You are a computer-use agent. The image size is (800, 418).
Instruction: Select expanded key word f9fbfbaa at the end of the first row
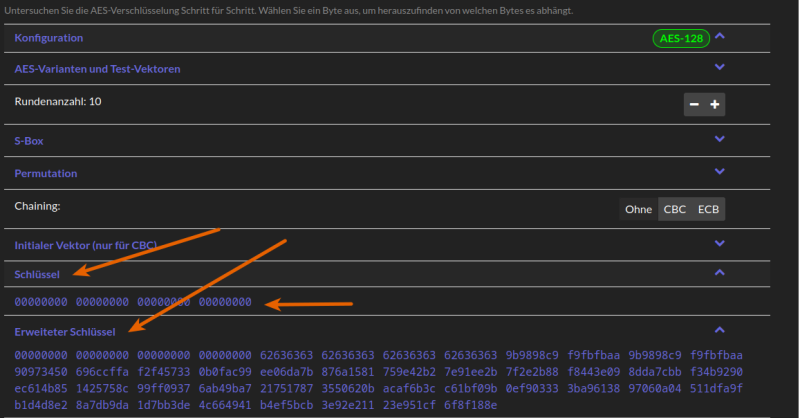point(716,355)
